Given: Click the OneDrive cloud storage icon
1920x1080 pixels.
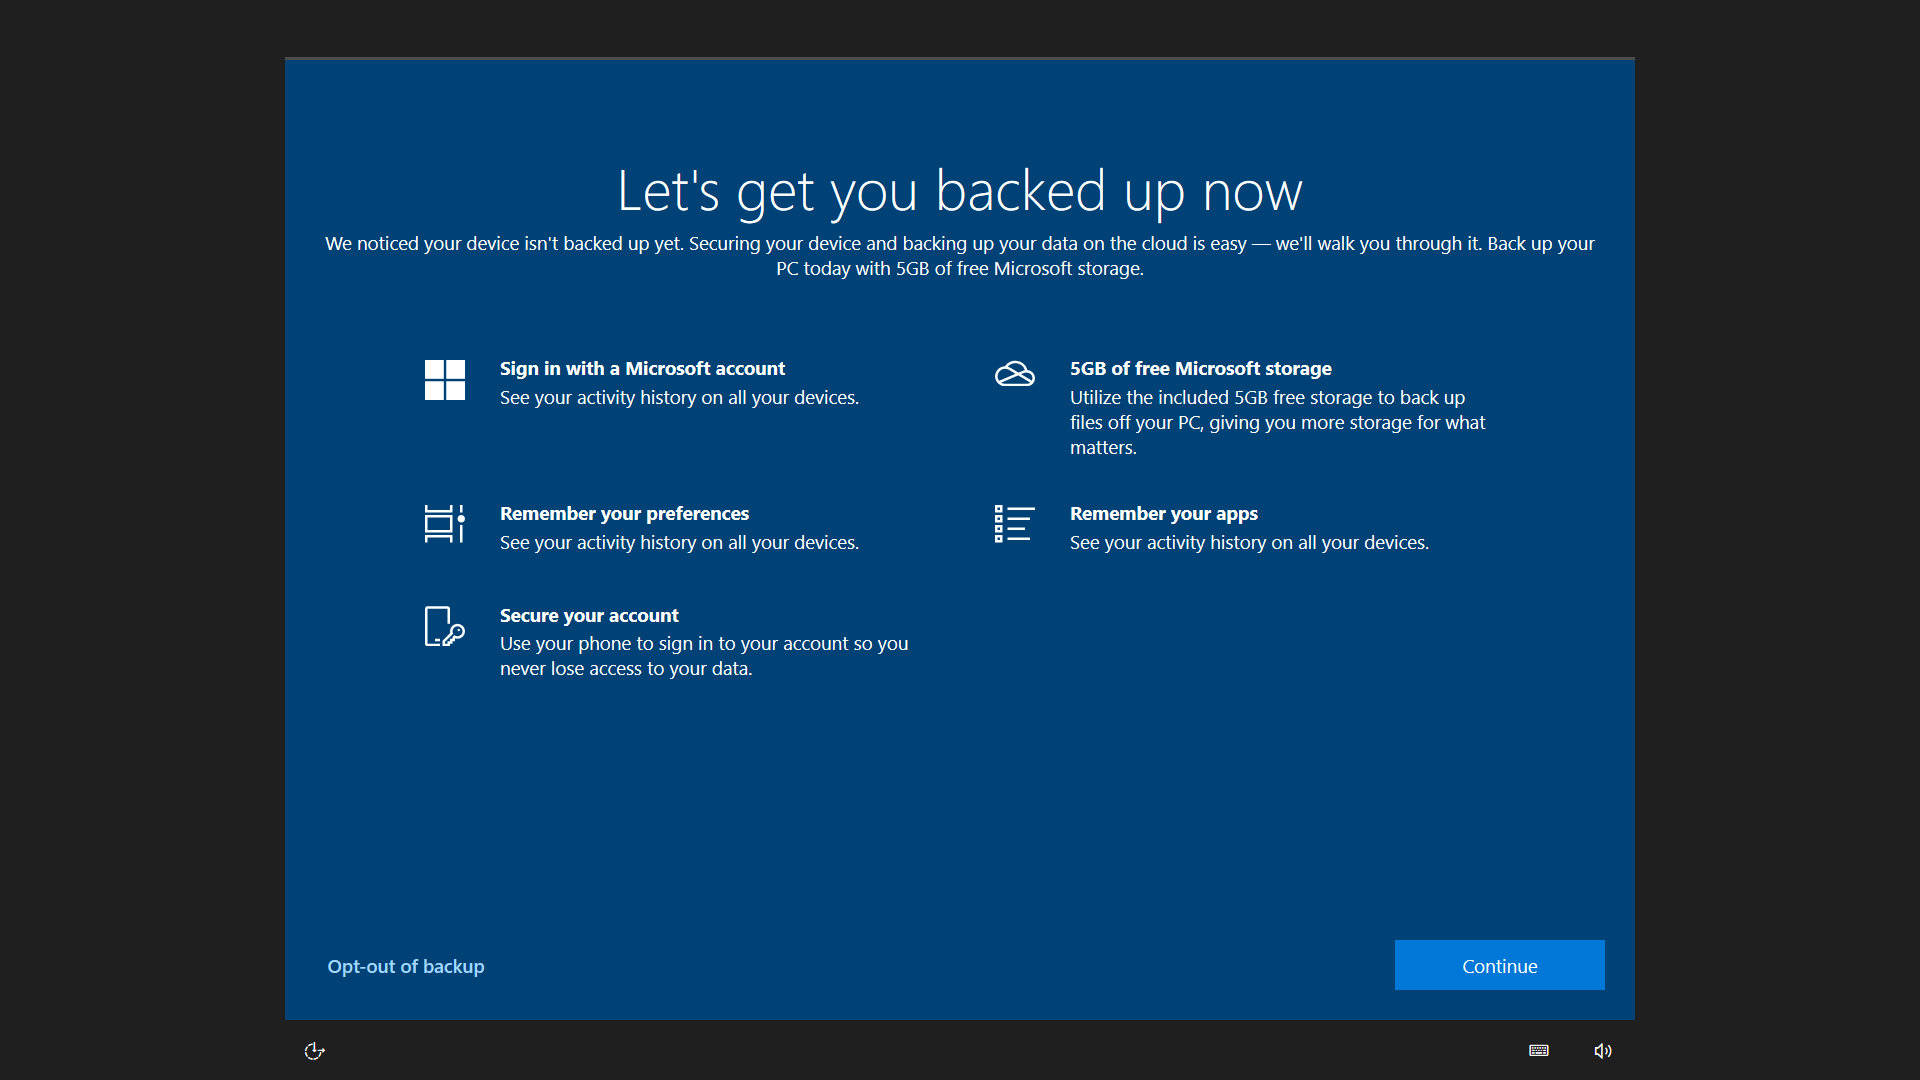Looking at the screenshot, I should click(x=1014, y=374).
